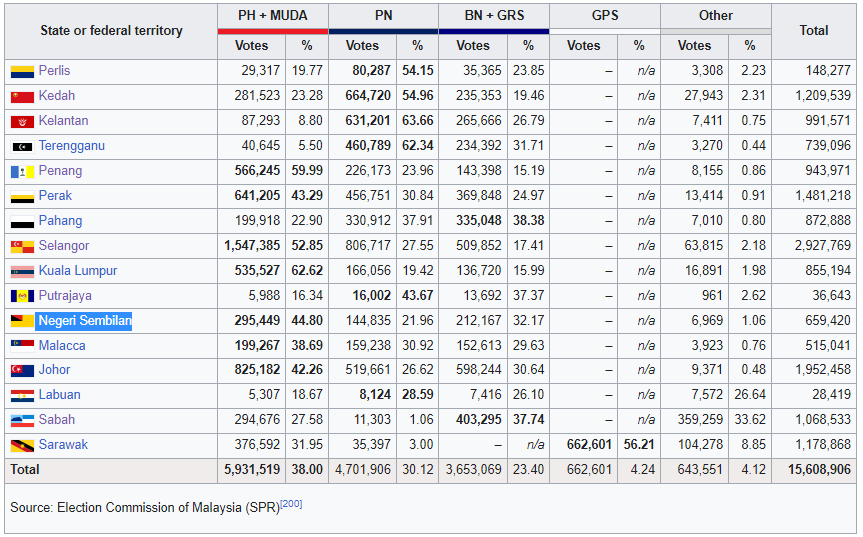This screenshot has width=863, height=537.
Task: Click Kuala Lumpur PH percentage 62.62
Action: pos(307,271)
